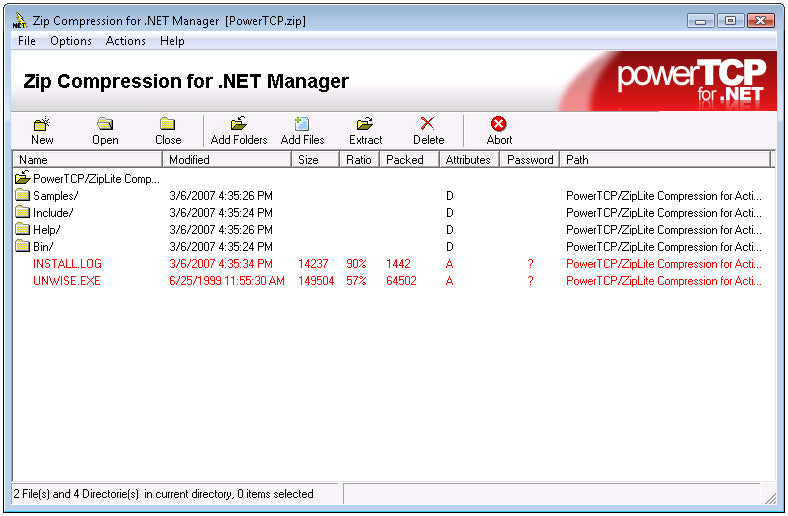The image size is (788, 516).
Task: Open the Actions menu
Action: 126,41
